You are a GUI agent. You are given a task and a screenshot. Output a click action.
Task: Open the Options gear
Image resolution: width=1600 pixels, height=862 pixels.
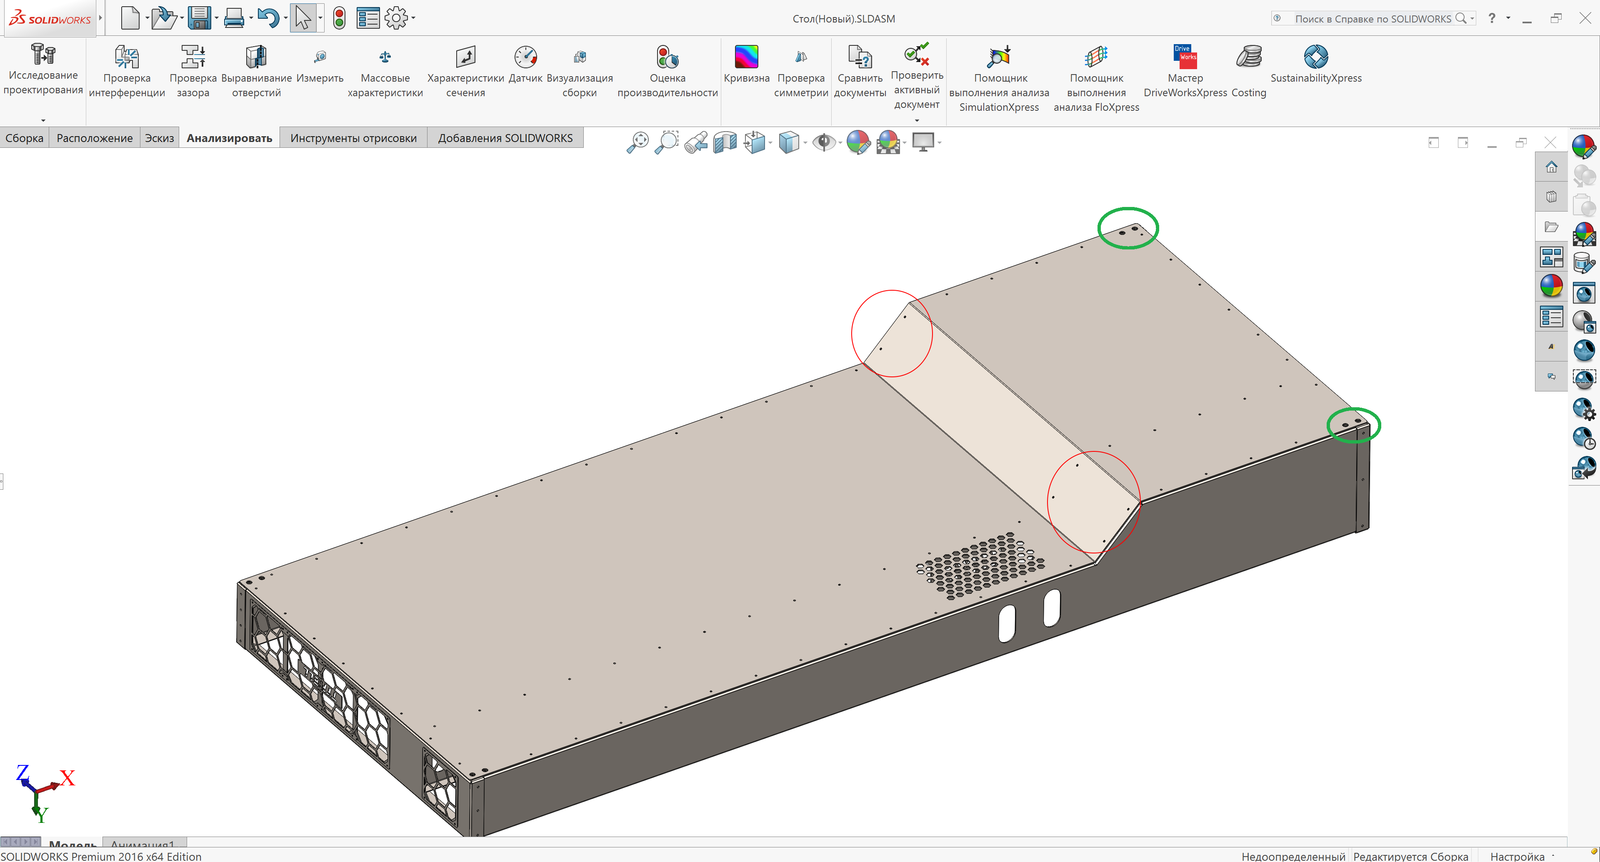[396, 18]
